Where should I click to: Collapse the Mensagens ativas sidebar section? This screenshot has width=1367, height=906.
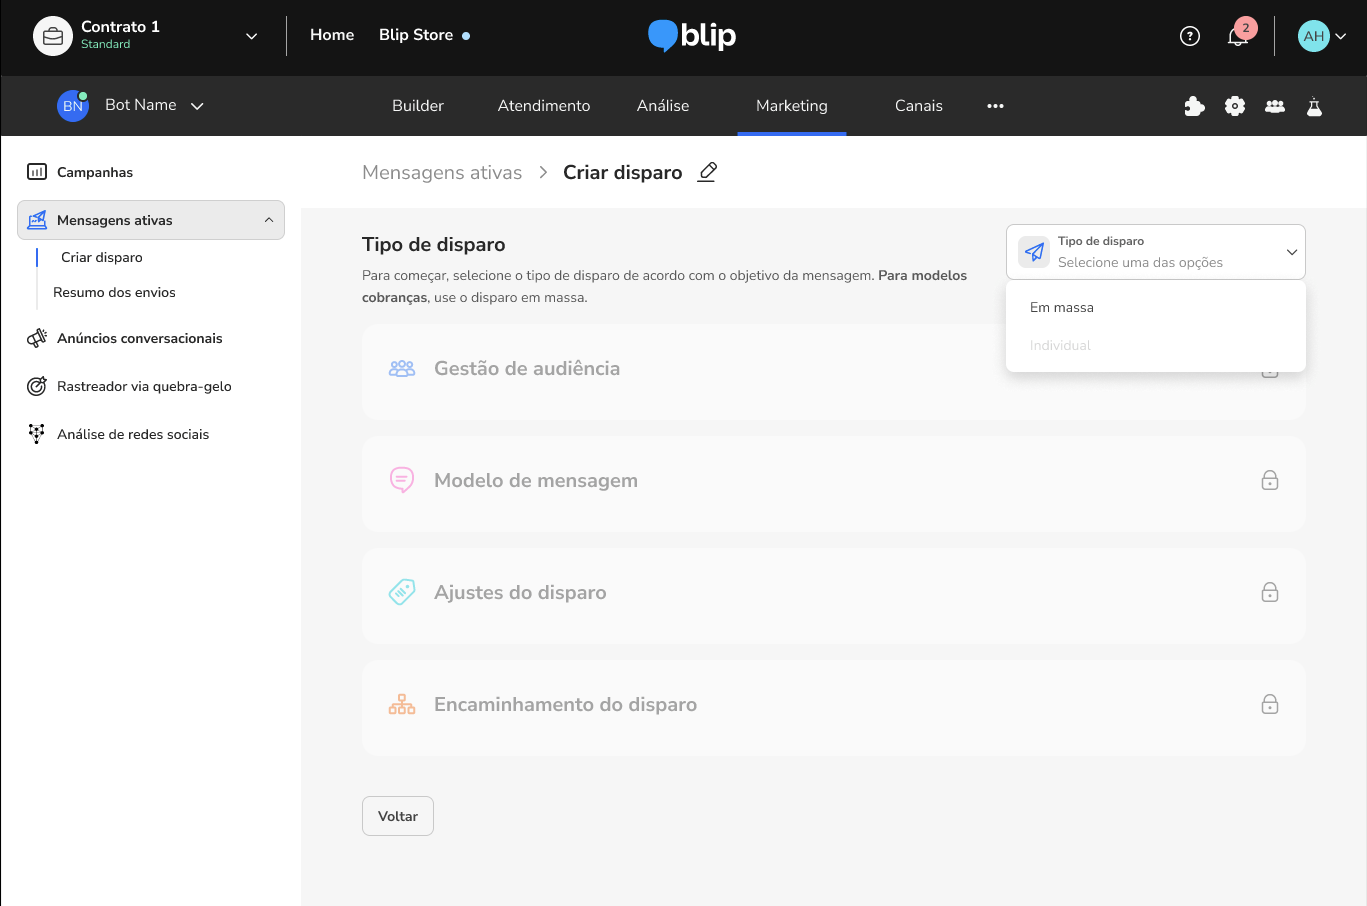pos(269,220)
